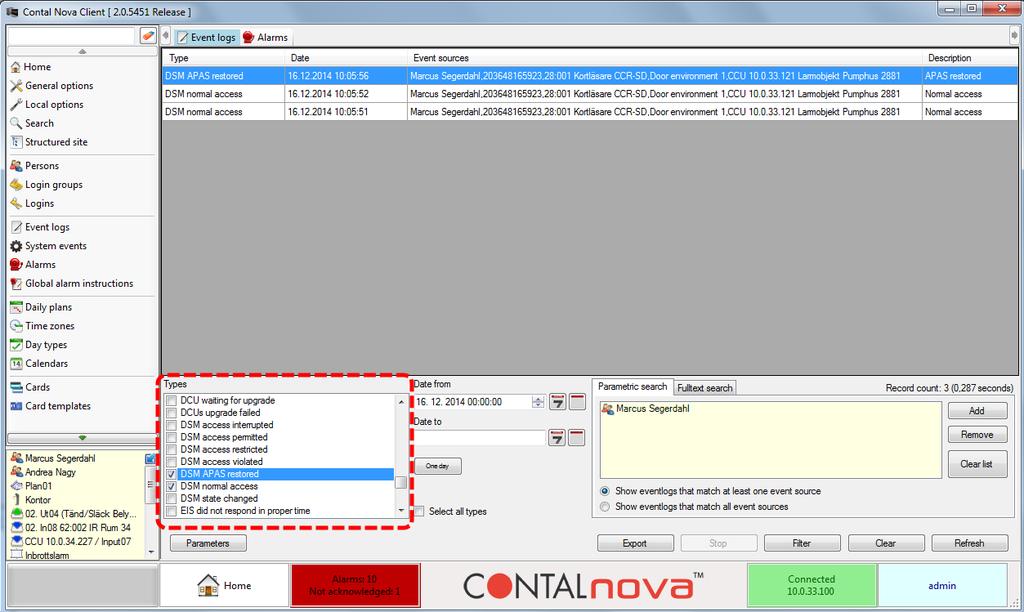Image resolution: width=1024 pixels, height=612 pixels.
Task: Click the down arrow of the recent items list scrollbar
Action: coord(152,553)
